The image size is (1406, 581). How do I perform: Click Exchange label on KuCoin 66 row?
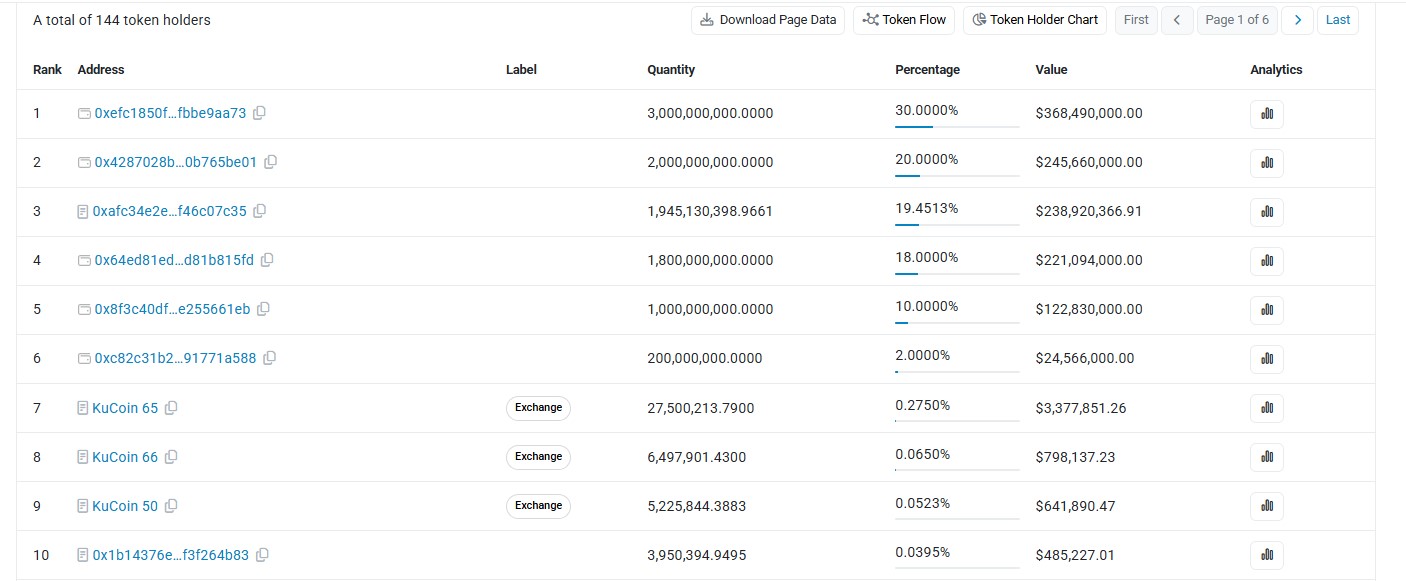click(x=538, y=456)
